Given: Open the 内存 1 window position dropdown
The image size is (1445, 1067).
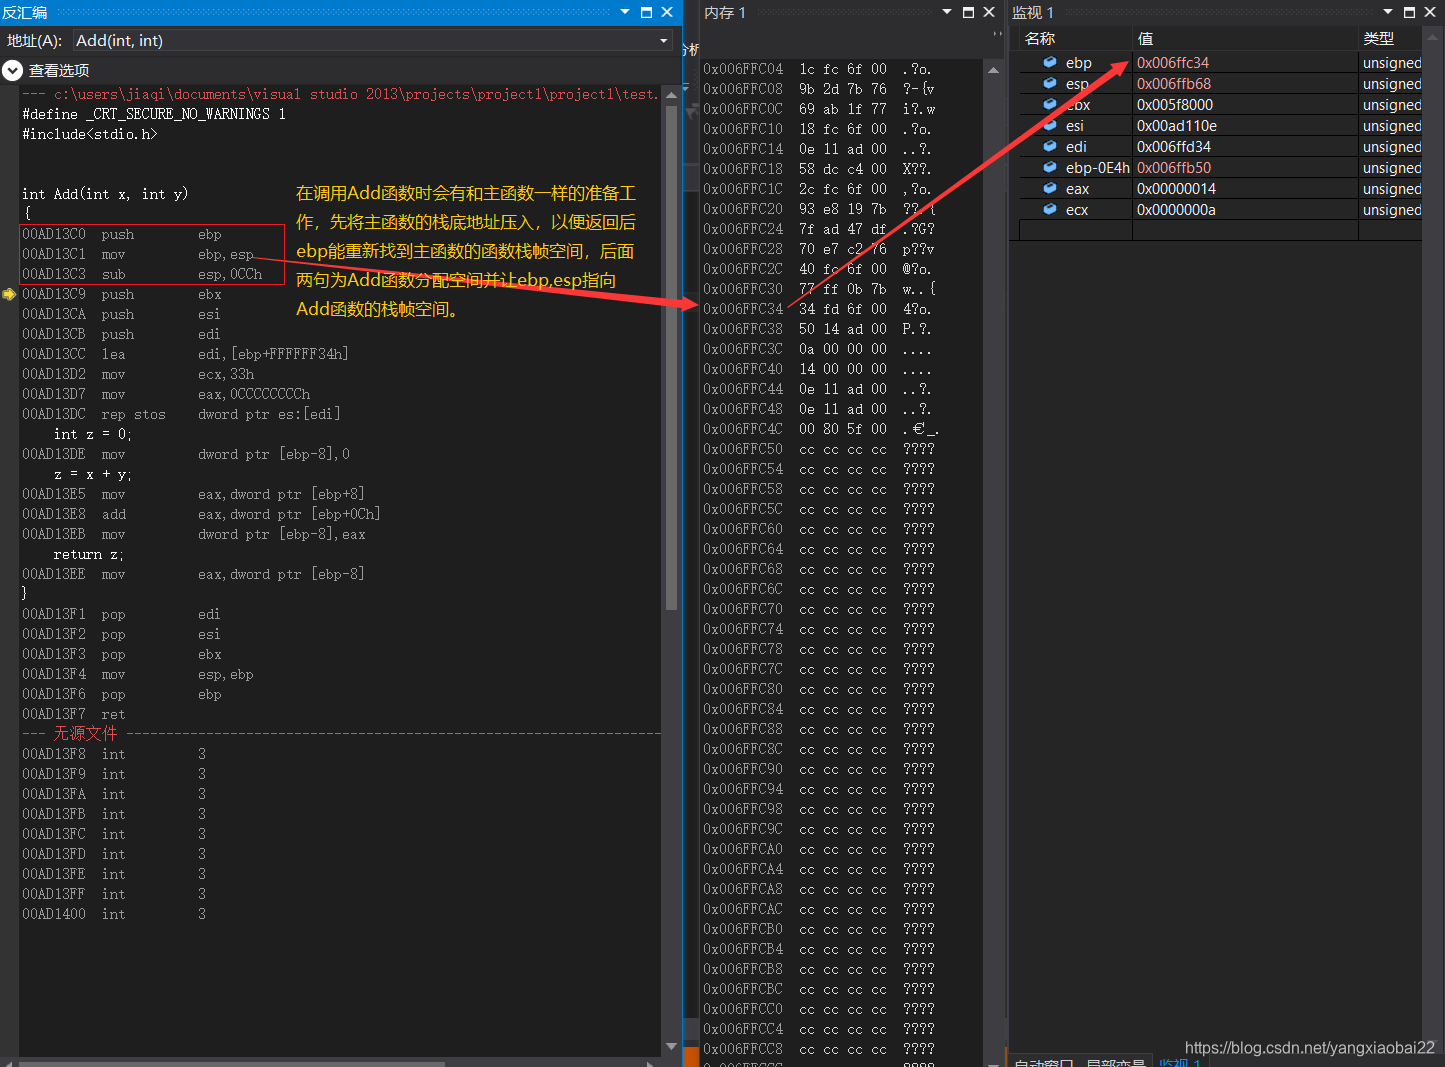Looking at the screenshot, I should coord(947,12).
